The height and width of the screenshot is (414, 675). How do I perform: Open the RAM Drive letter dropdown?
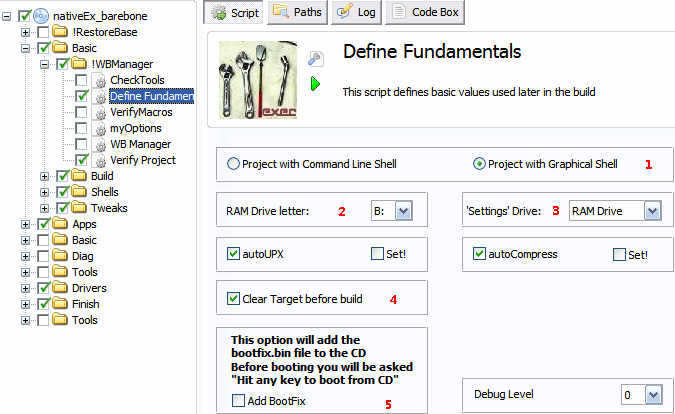pos(403,211)
